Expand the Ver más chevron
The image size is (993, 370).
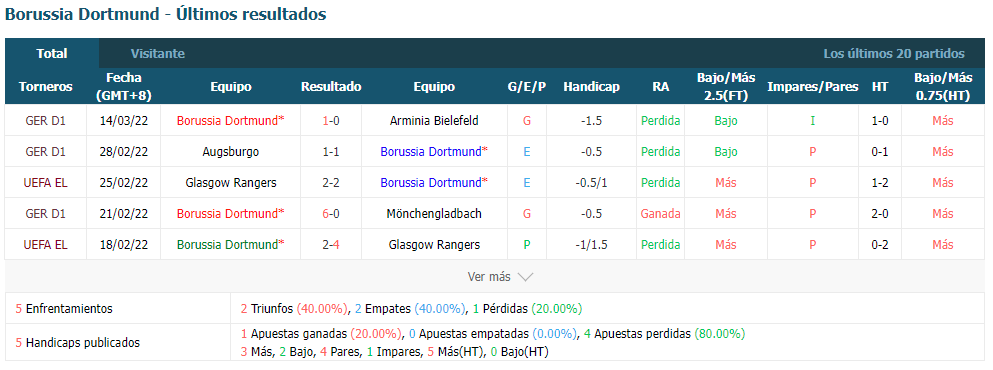pos(525,277)
